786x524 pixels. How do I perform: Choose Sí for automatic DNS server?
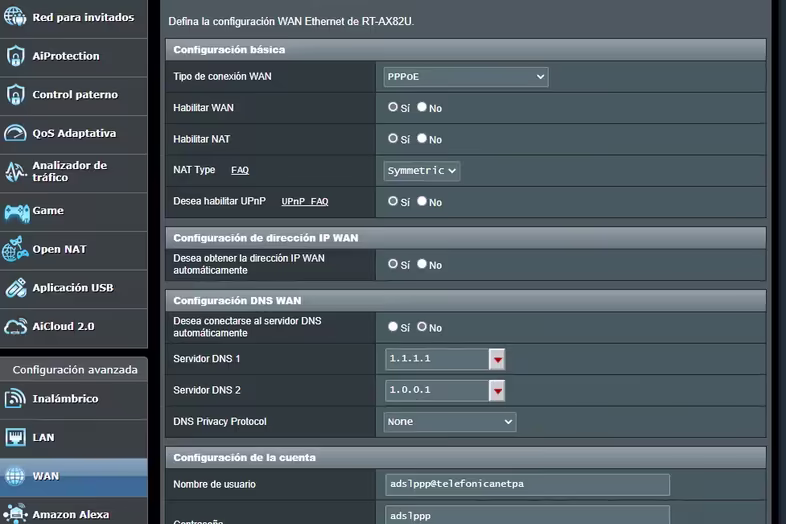click(x=392, y=326)
